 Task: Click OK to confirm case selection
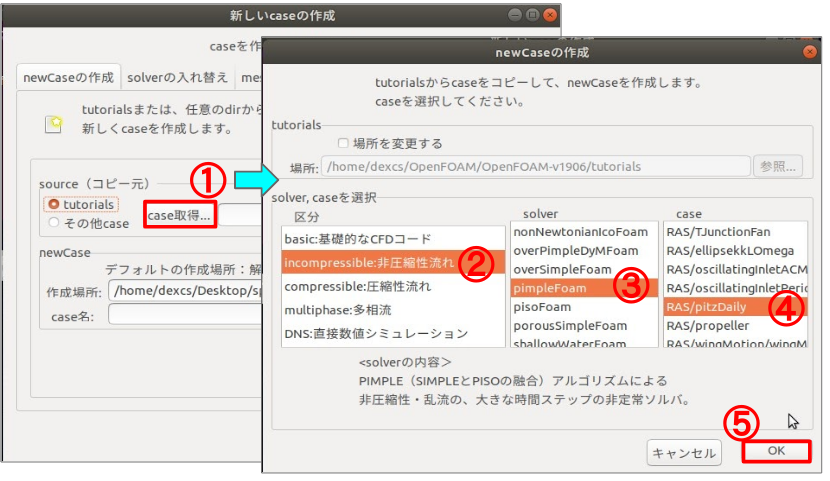[776, 451]
